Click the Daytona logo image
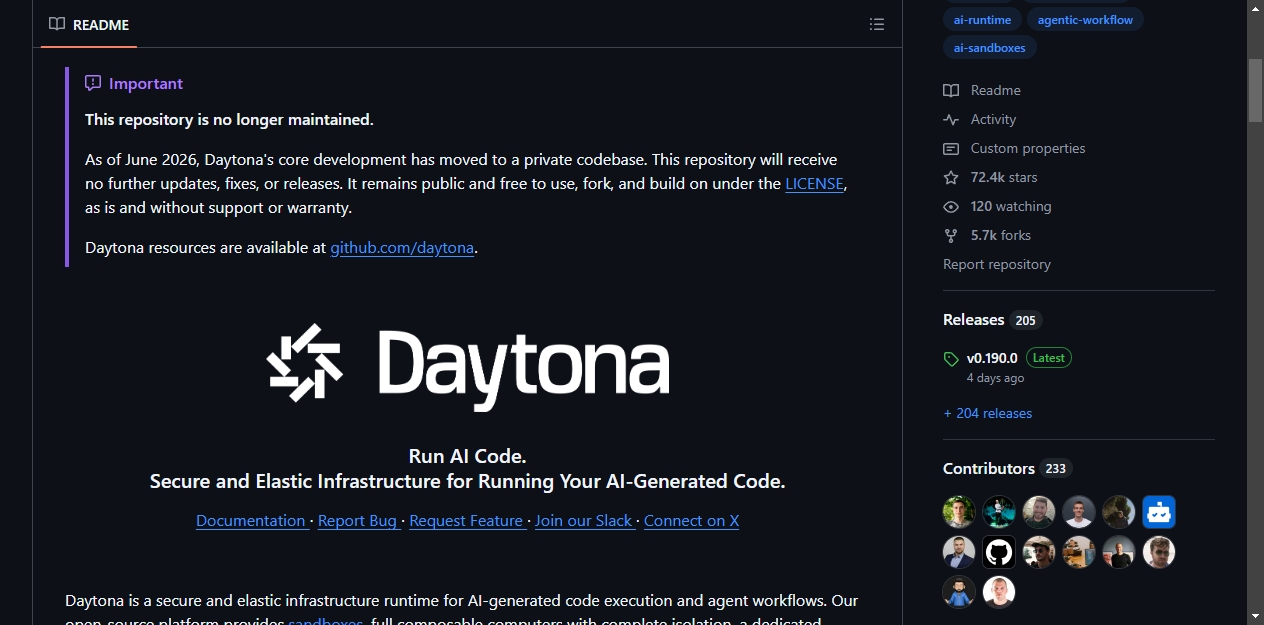Screen dimensions: 1264x625 point(467,367)
